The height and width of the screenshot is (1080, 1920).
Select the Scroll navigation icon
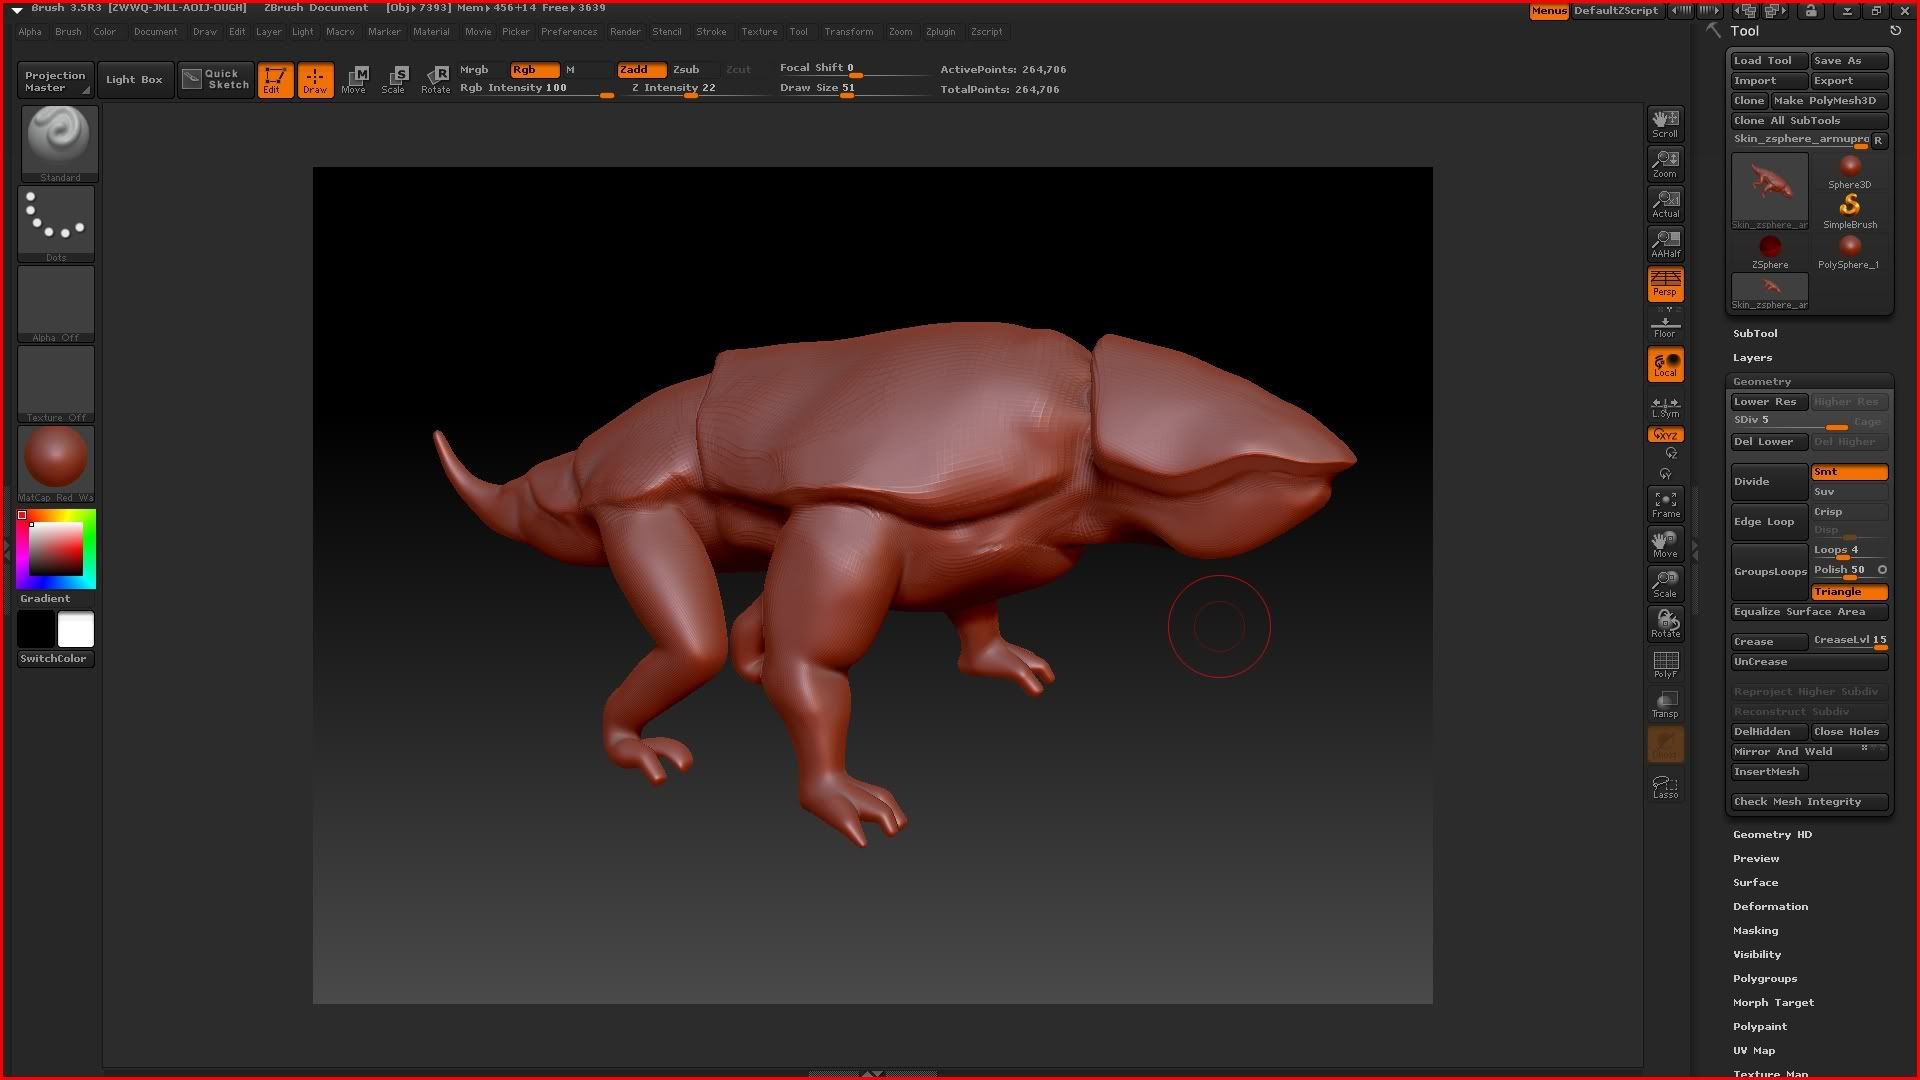coord(1665,123)
